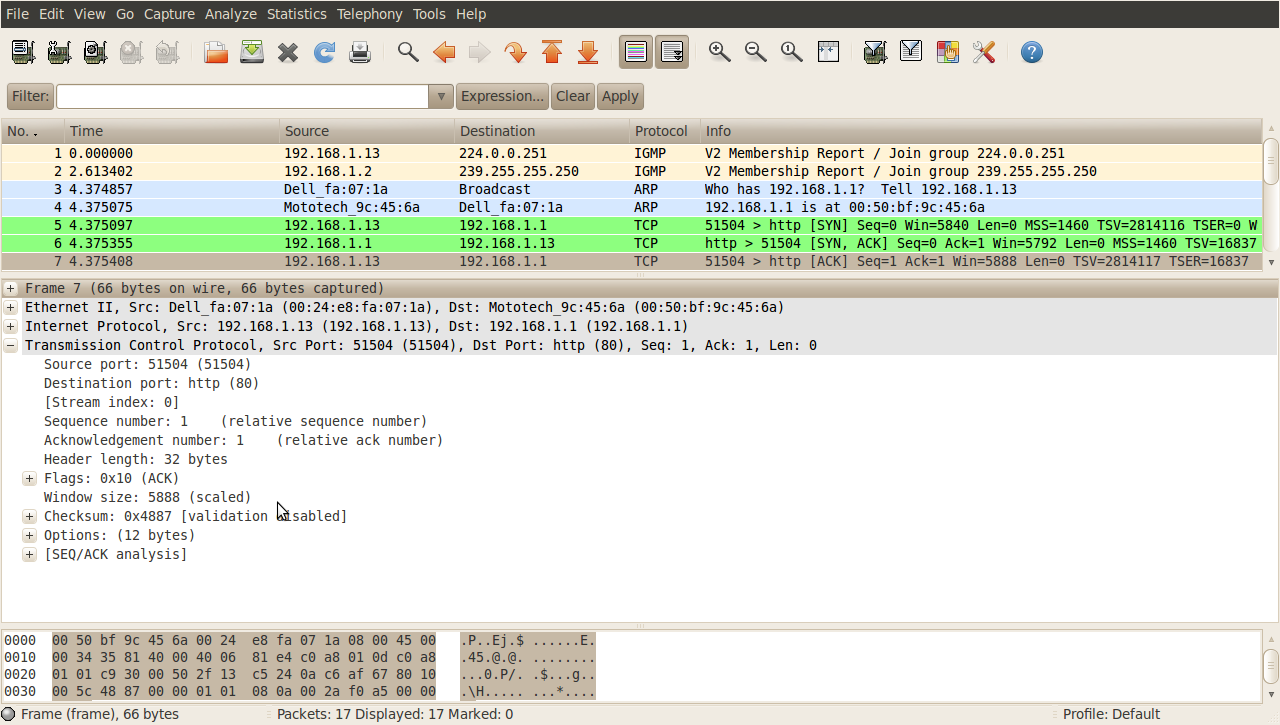Open the Telephony menu

click(x=369, y=14)
